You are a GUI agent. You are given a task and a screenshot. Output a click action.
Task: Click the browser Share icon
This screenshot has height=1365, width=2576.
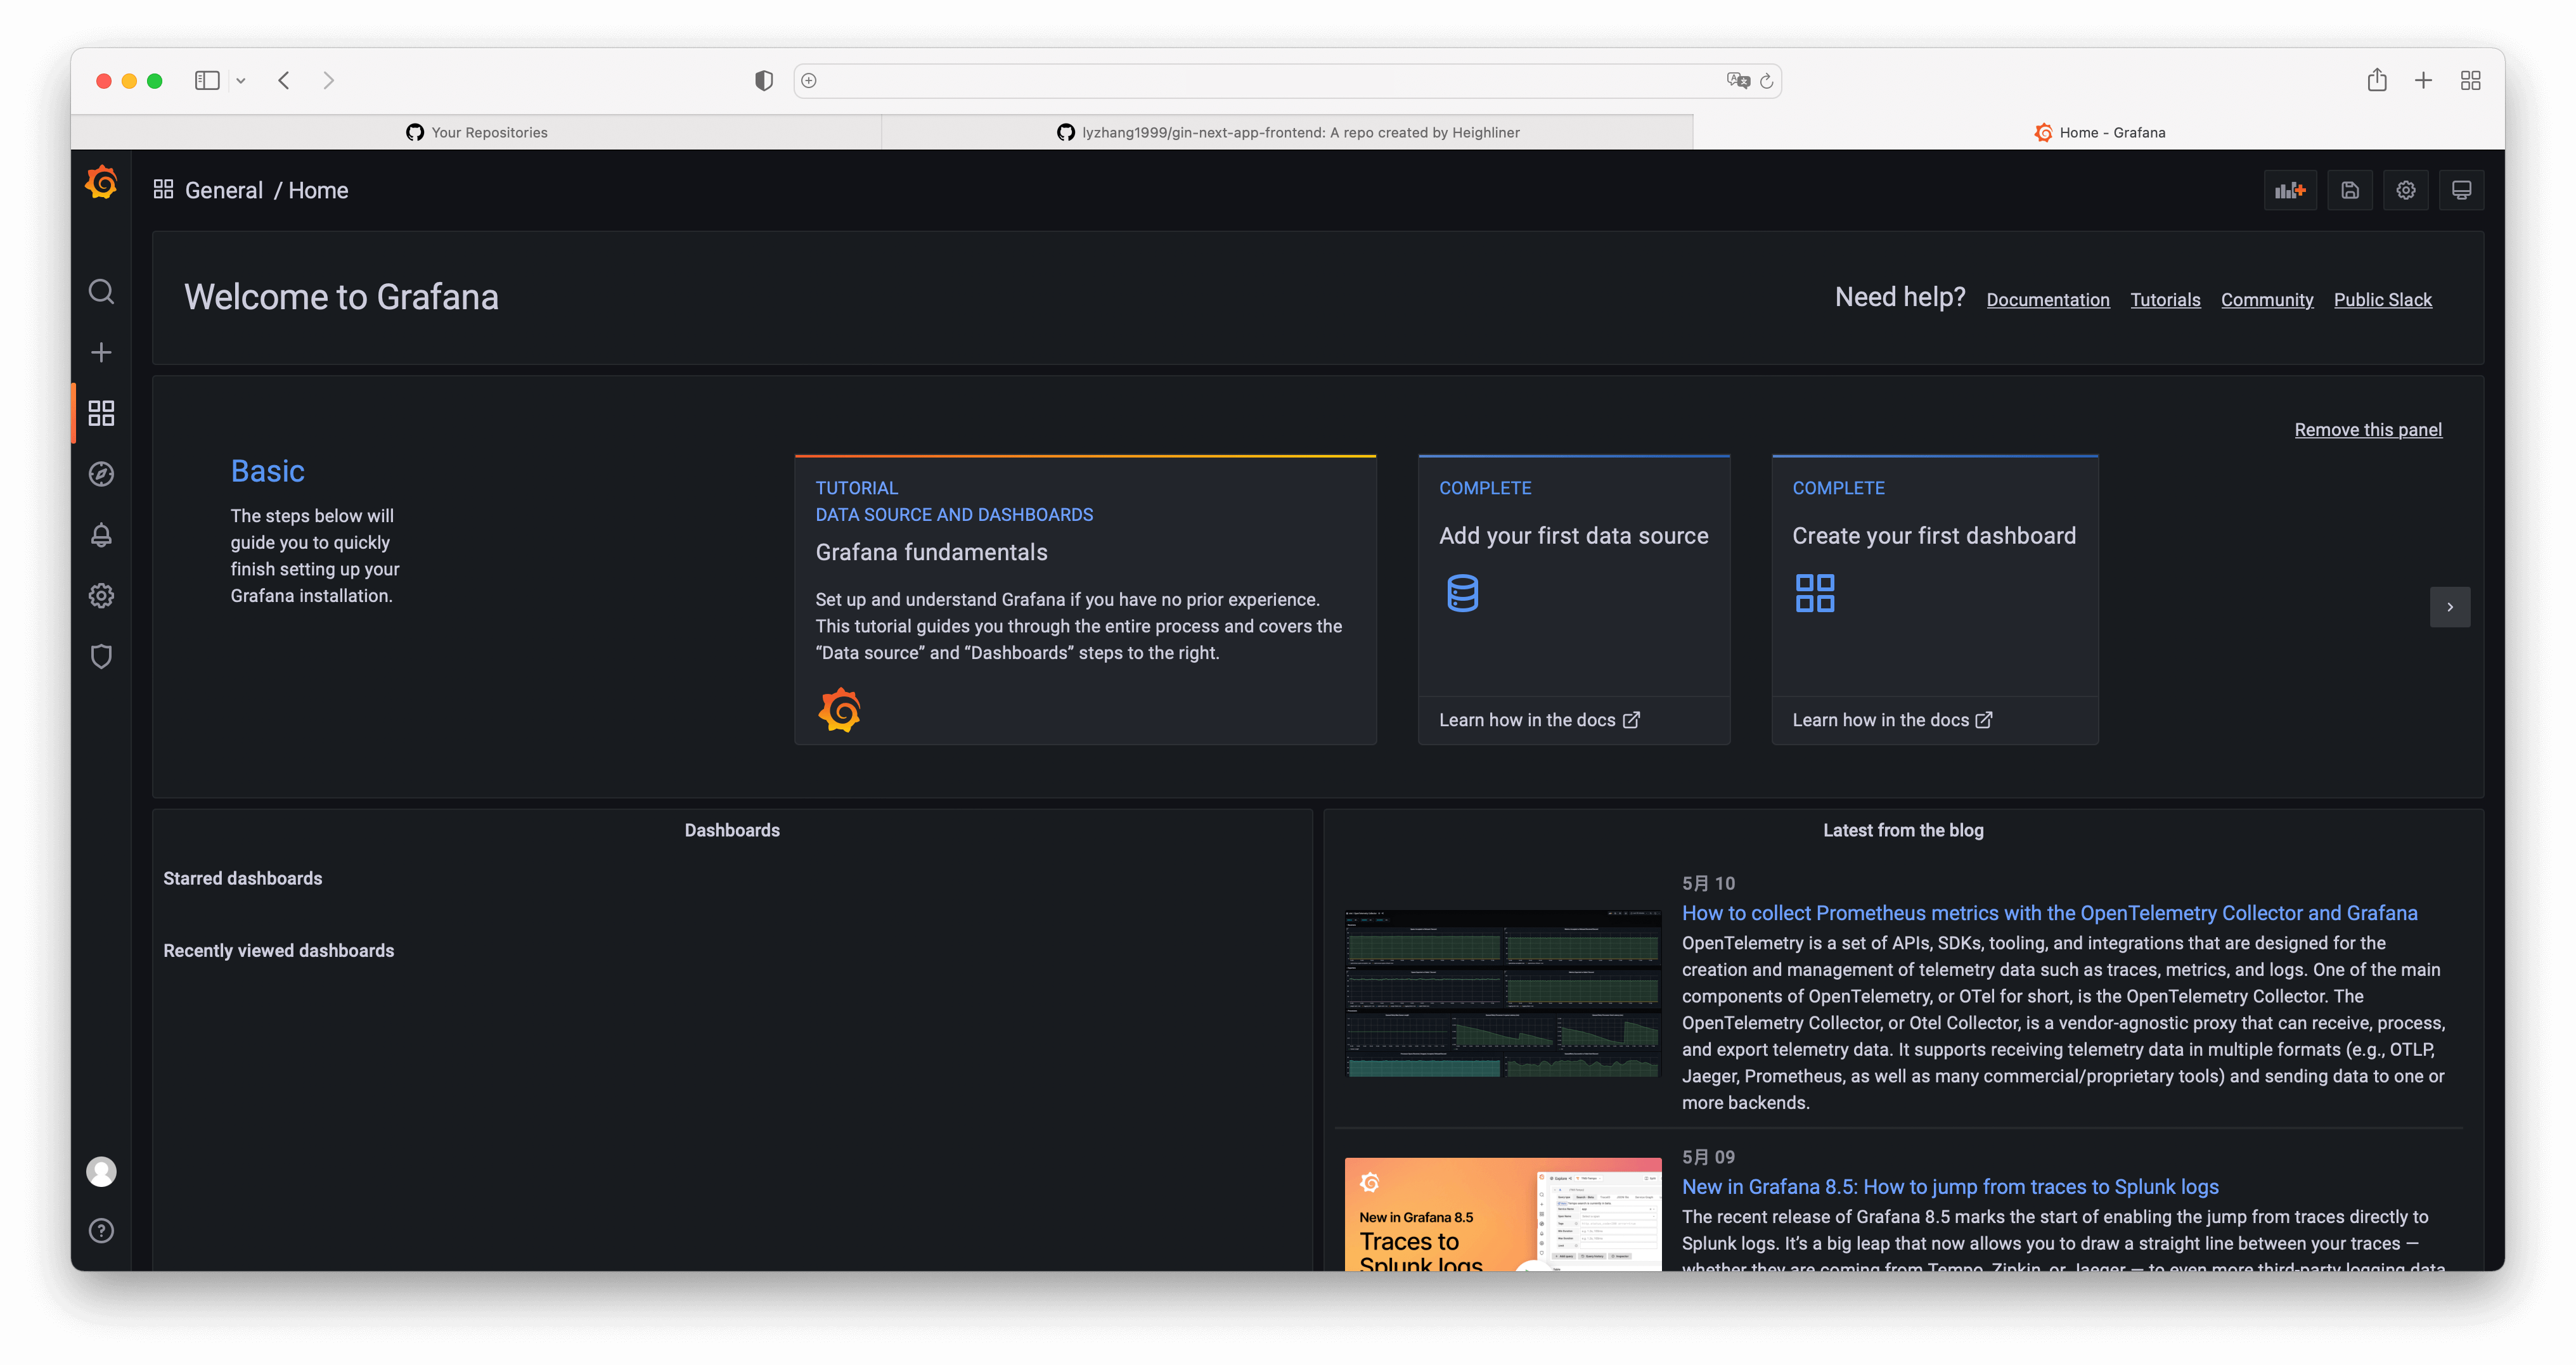tap(2377, 80)
